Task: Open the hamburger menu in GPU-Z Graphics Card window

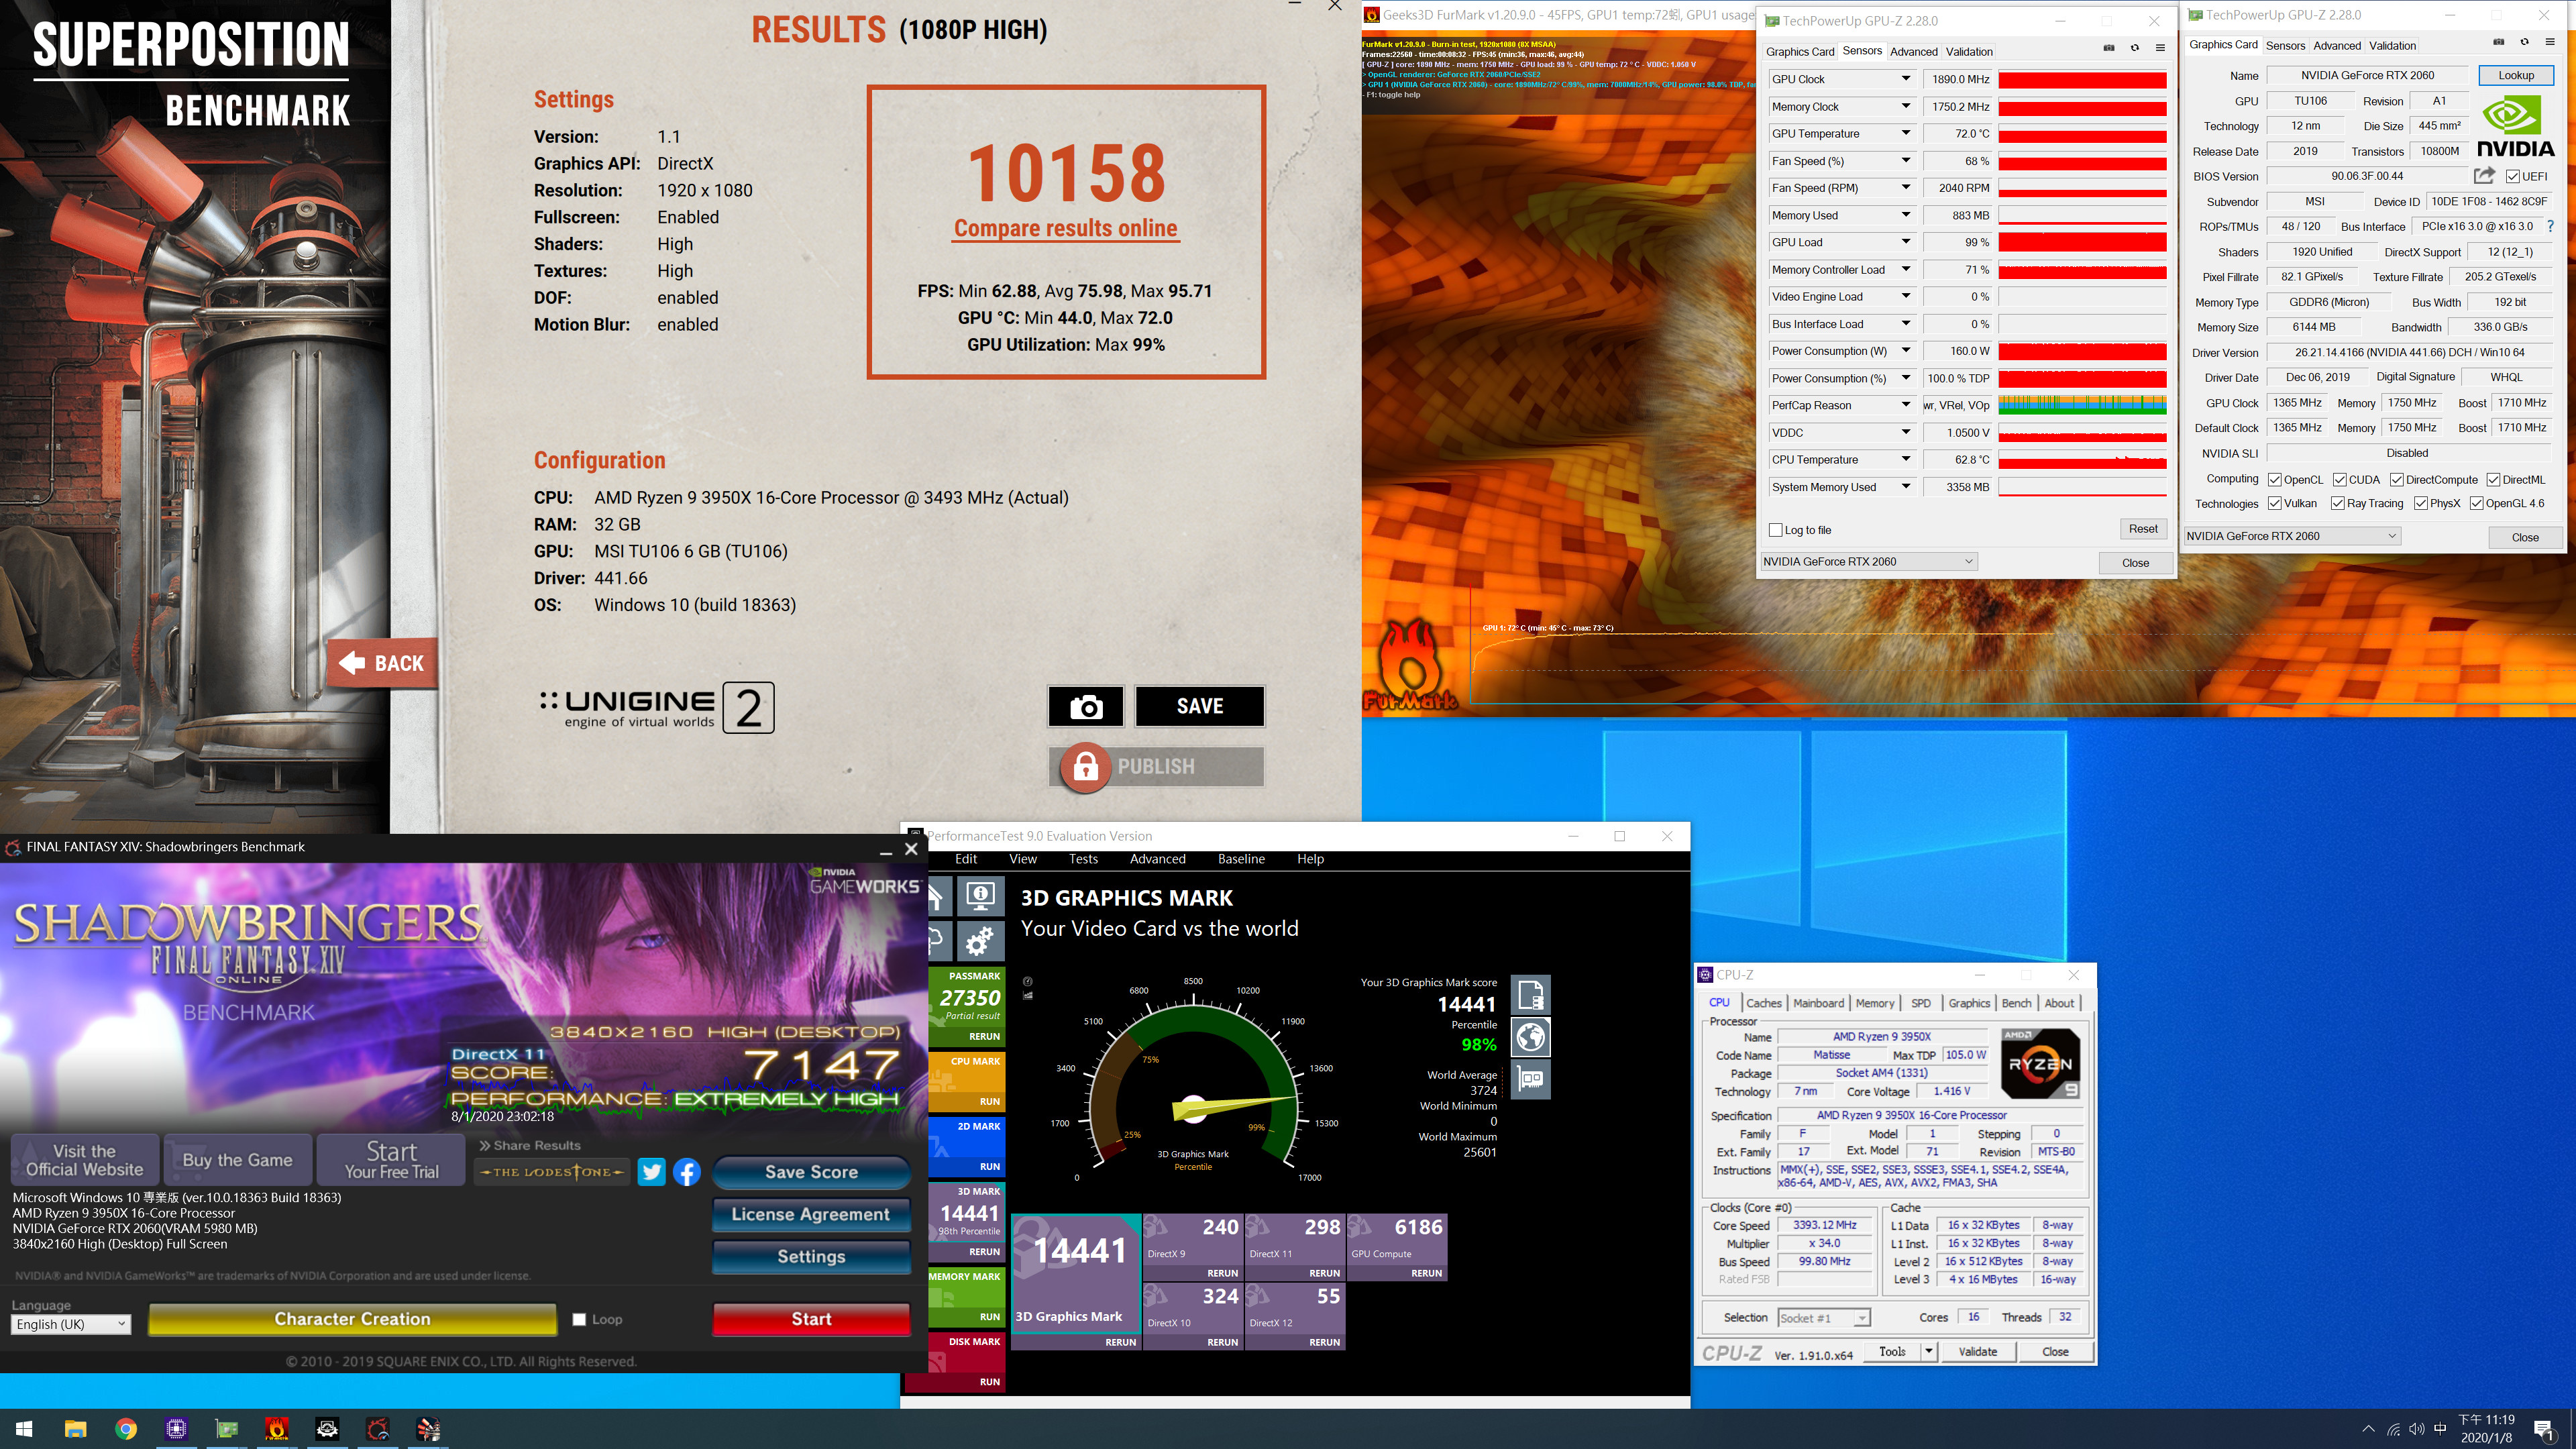Action: pyautogui.click(x=2549, y=42)
